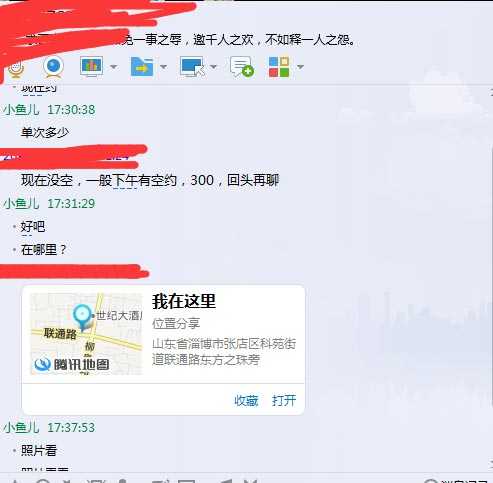Screen dimensions: 493x483
Task: Expand the arrow beside the folder icon
Action: 163,67
